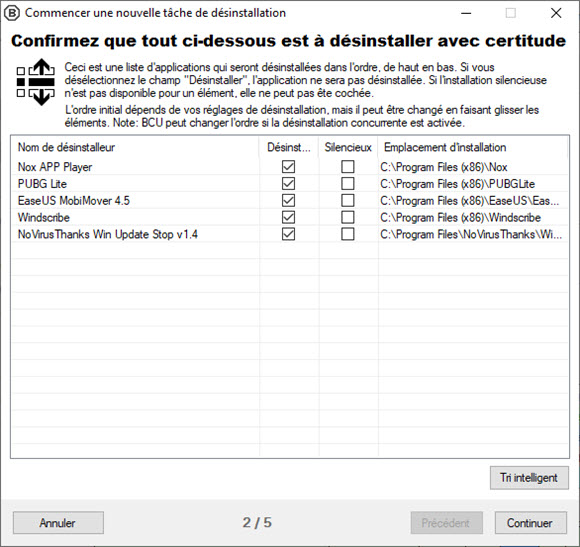Sort by Nom de désinstalleur column header
Viewport: 580px width, 547px height.
coord(135,147)
